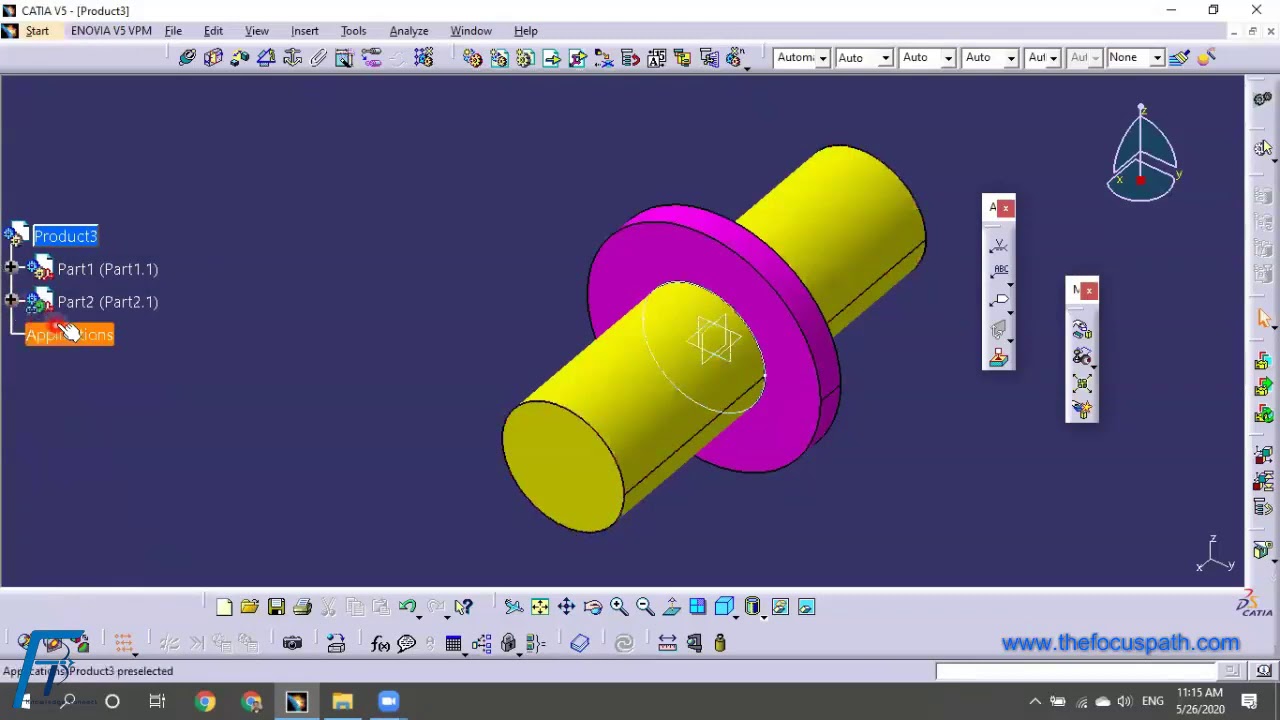Click the Painter brush icon in graphics toolbar

[x=1179, y=58]
